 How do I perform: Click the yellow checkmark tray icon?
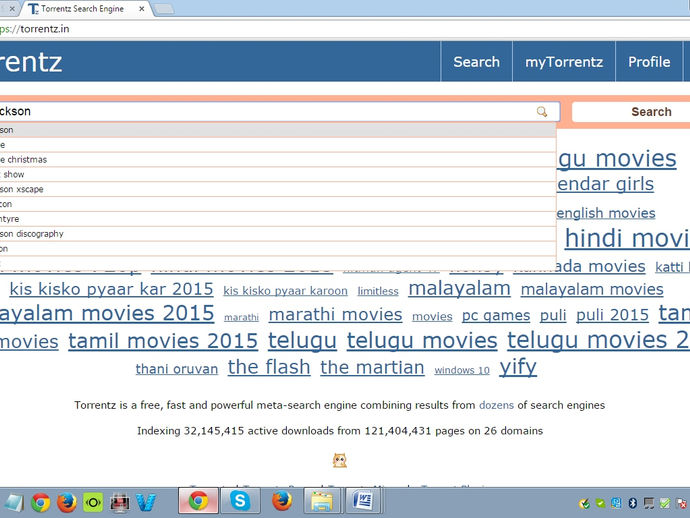[x=584, y=503]
